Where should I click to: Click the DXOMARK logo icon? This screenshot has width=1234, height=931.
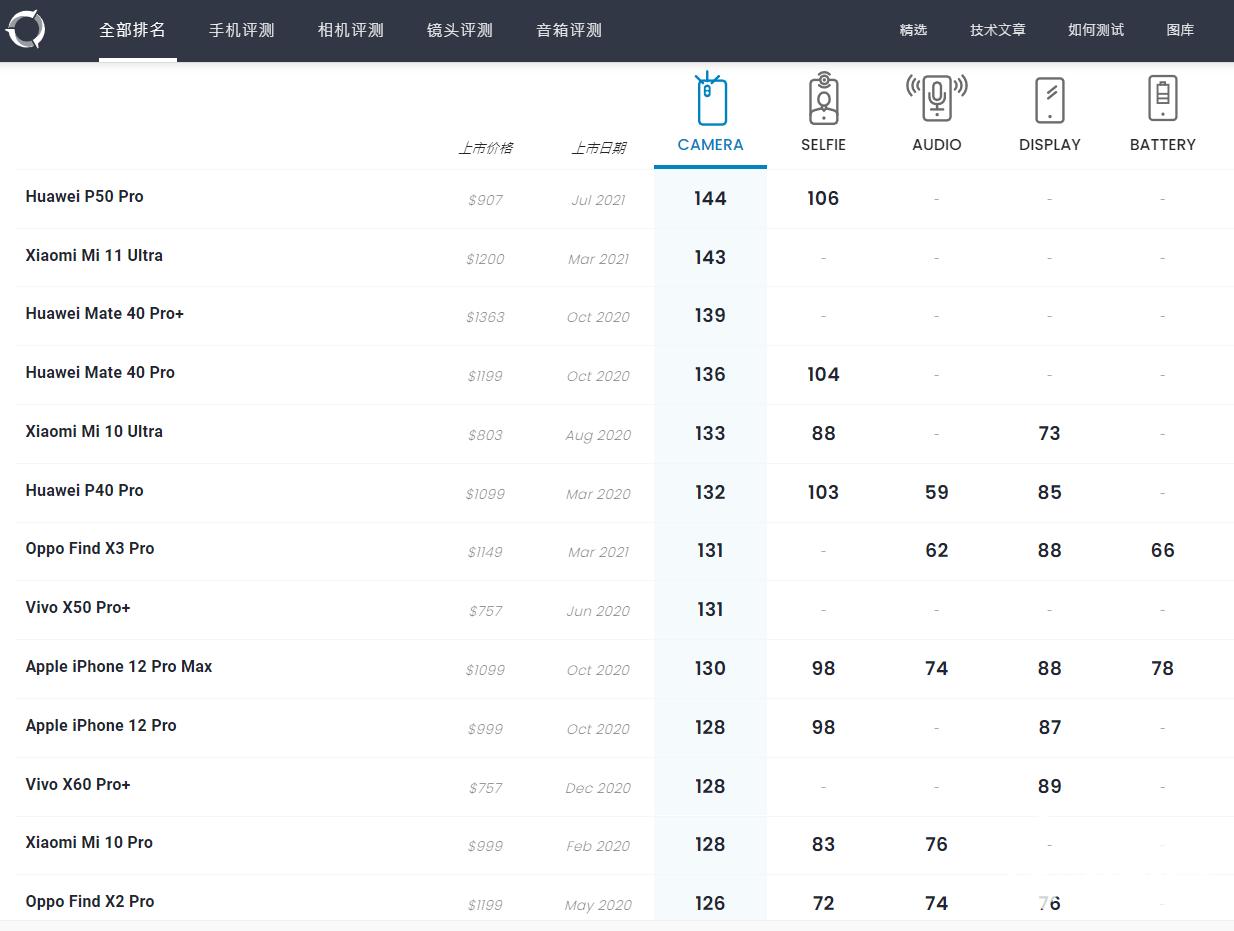point(25,29)
